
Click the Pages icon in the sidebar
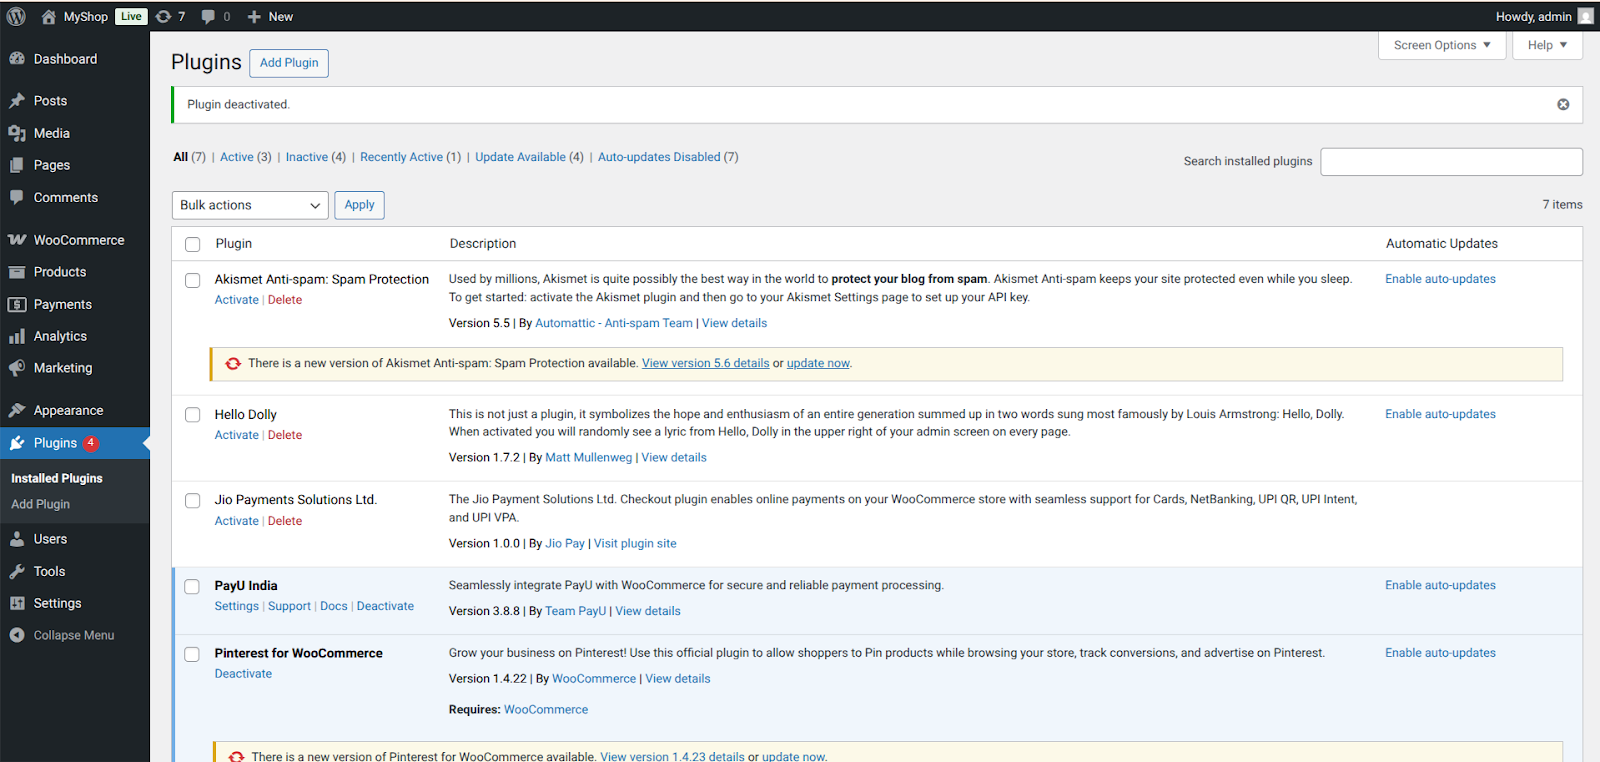tap(17, 165)
